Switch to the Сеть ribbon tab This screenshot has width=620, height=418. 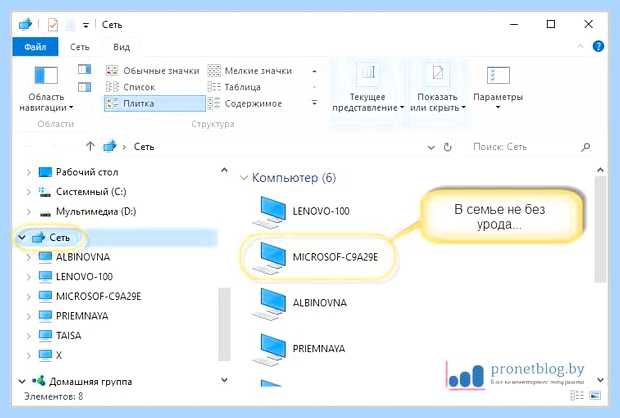point(79,47)
